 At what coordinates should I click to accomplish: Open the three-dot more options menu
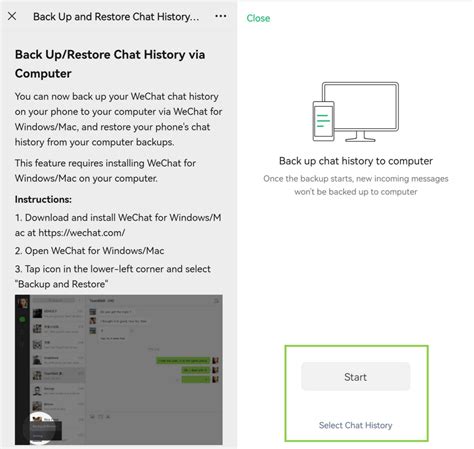tap(221, 16)
